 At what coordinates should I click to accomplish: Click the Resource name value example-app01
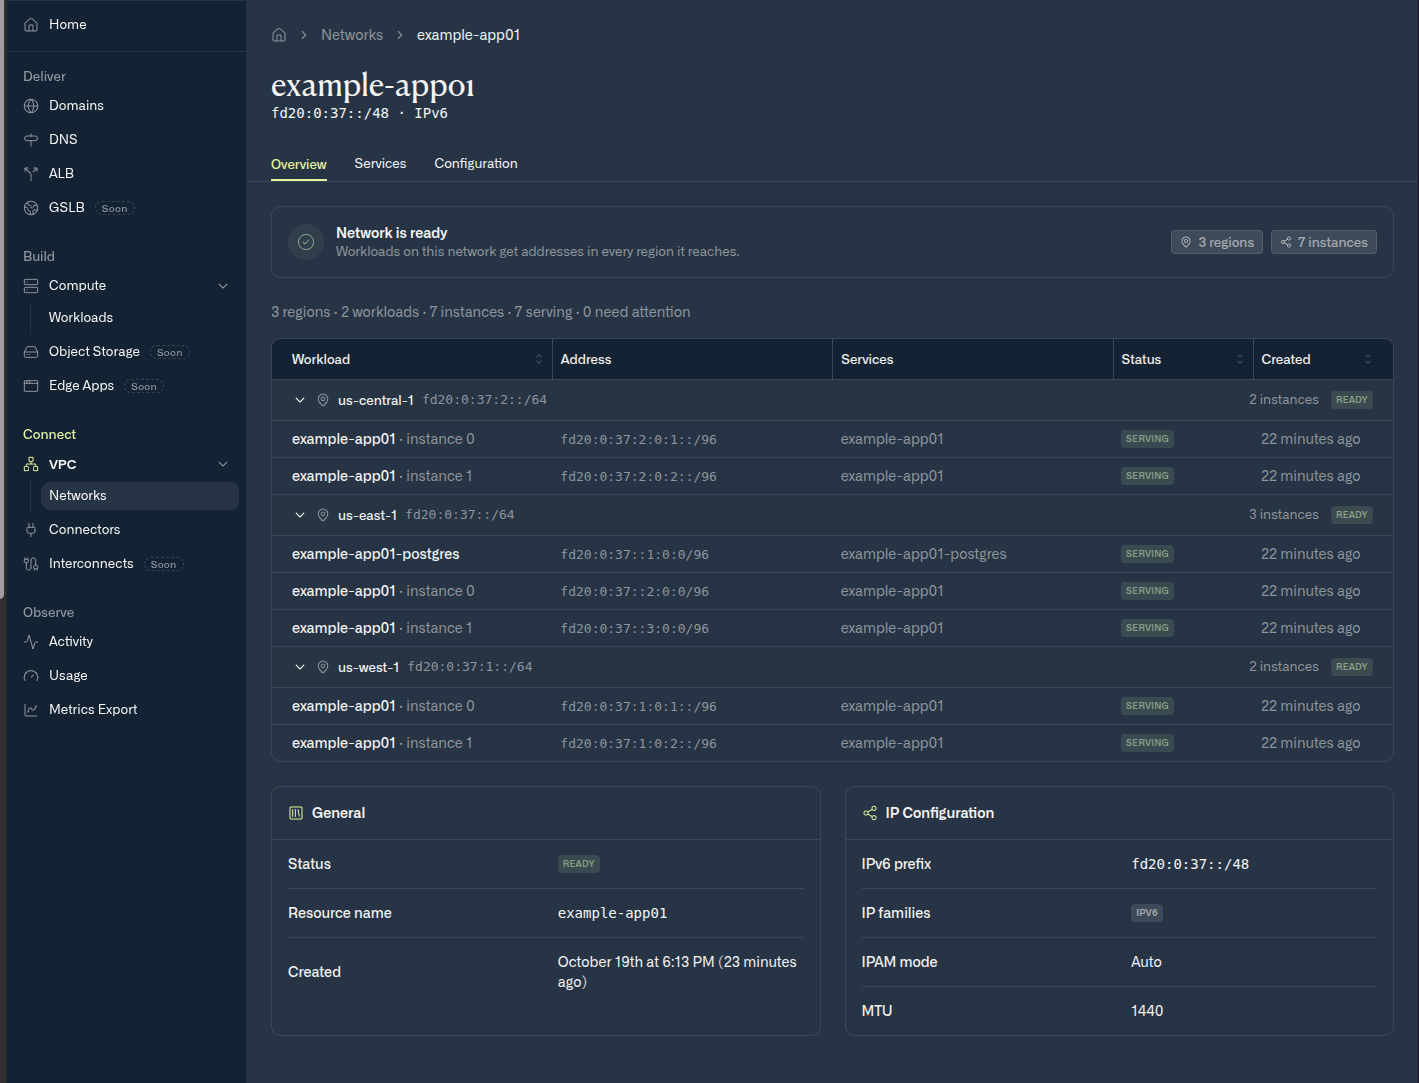pyautogui.click(x=612, y=913)
